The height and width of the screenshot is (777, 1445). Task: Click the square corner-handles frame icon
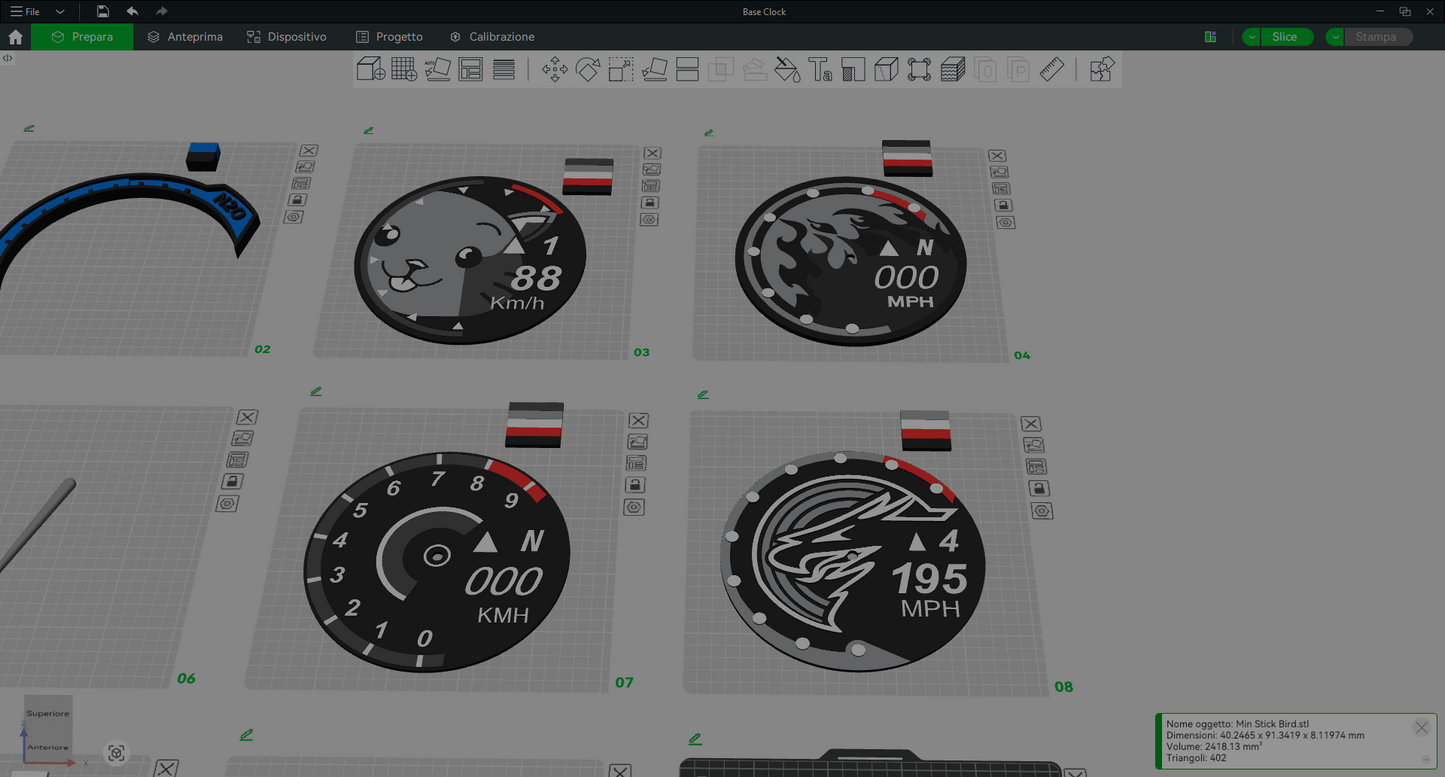point(919,69)
